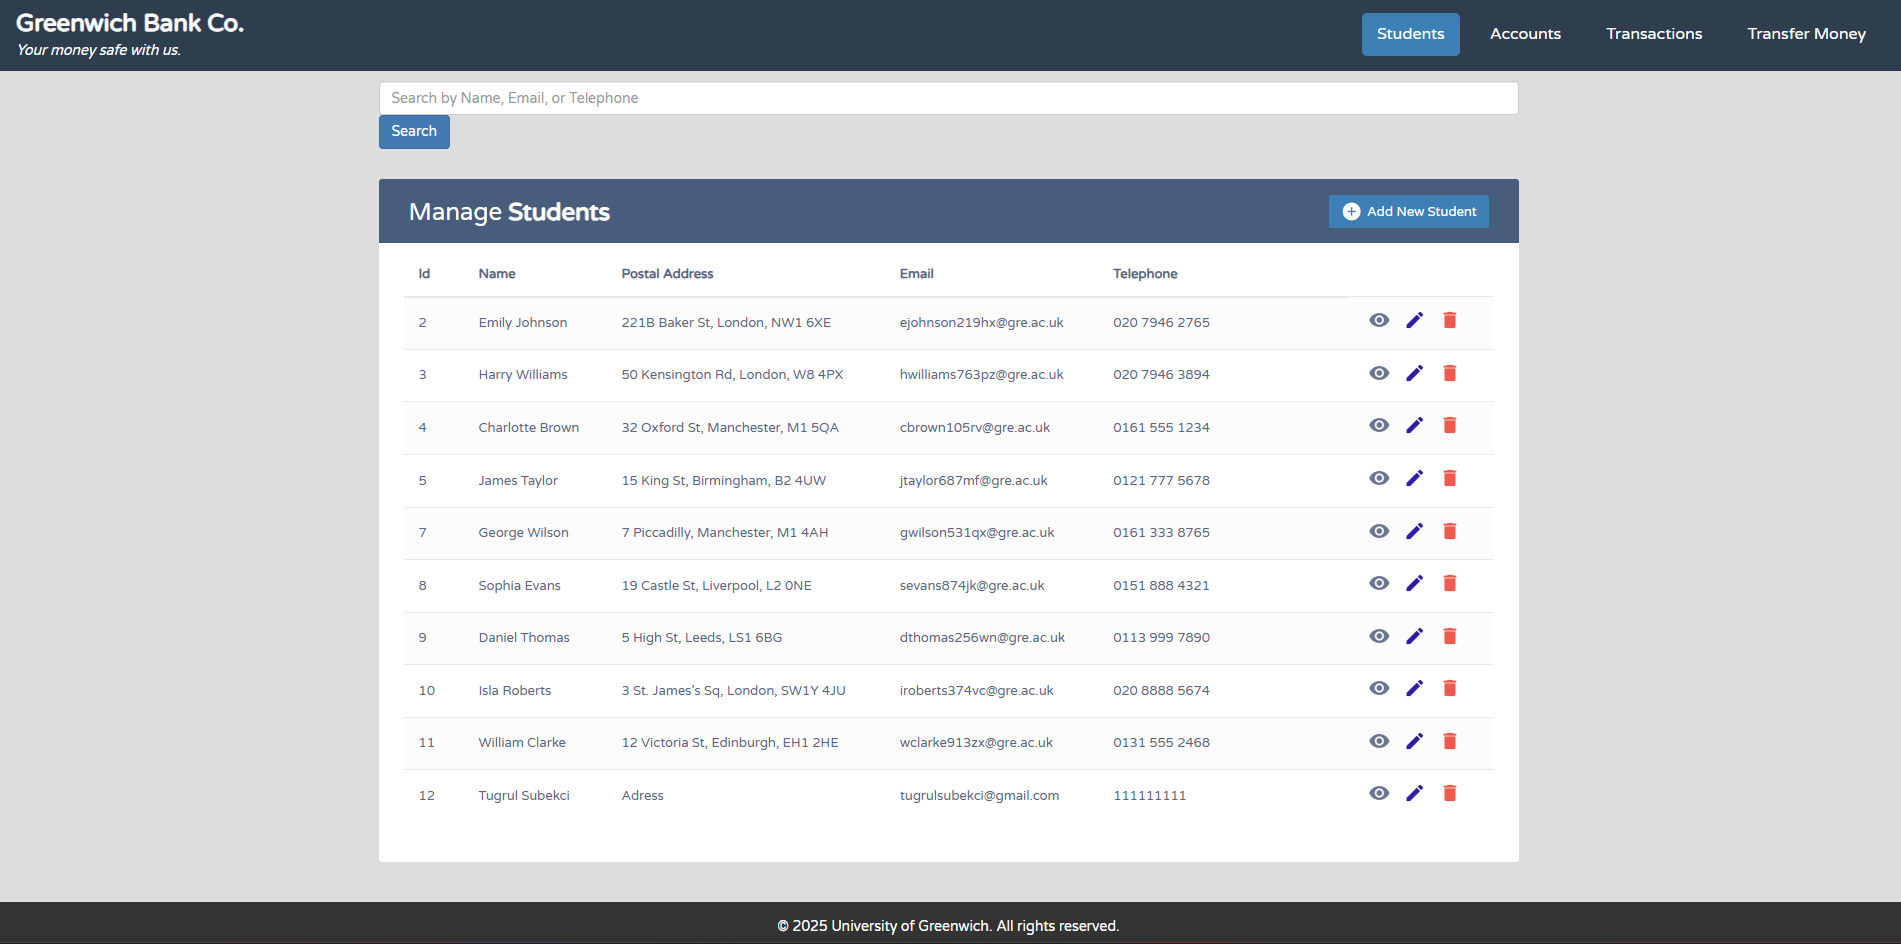The width and height of the screenshot is (1901, 944).
Task: View details of James Taylor via eye icon
Action: (1379, 478)
